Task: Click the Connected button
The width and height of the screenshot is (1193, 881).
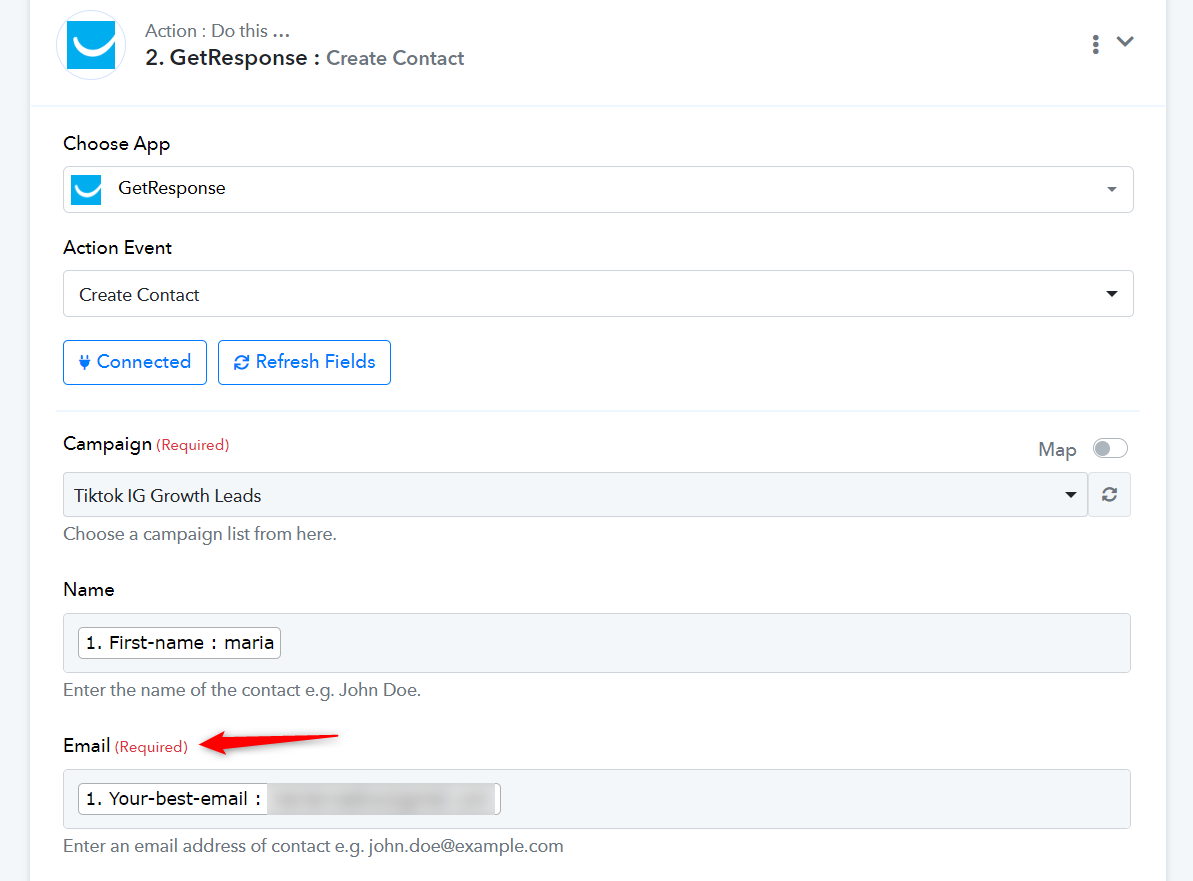Action: click(x=135, y=362)
